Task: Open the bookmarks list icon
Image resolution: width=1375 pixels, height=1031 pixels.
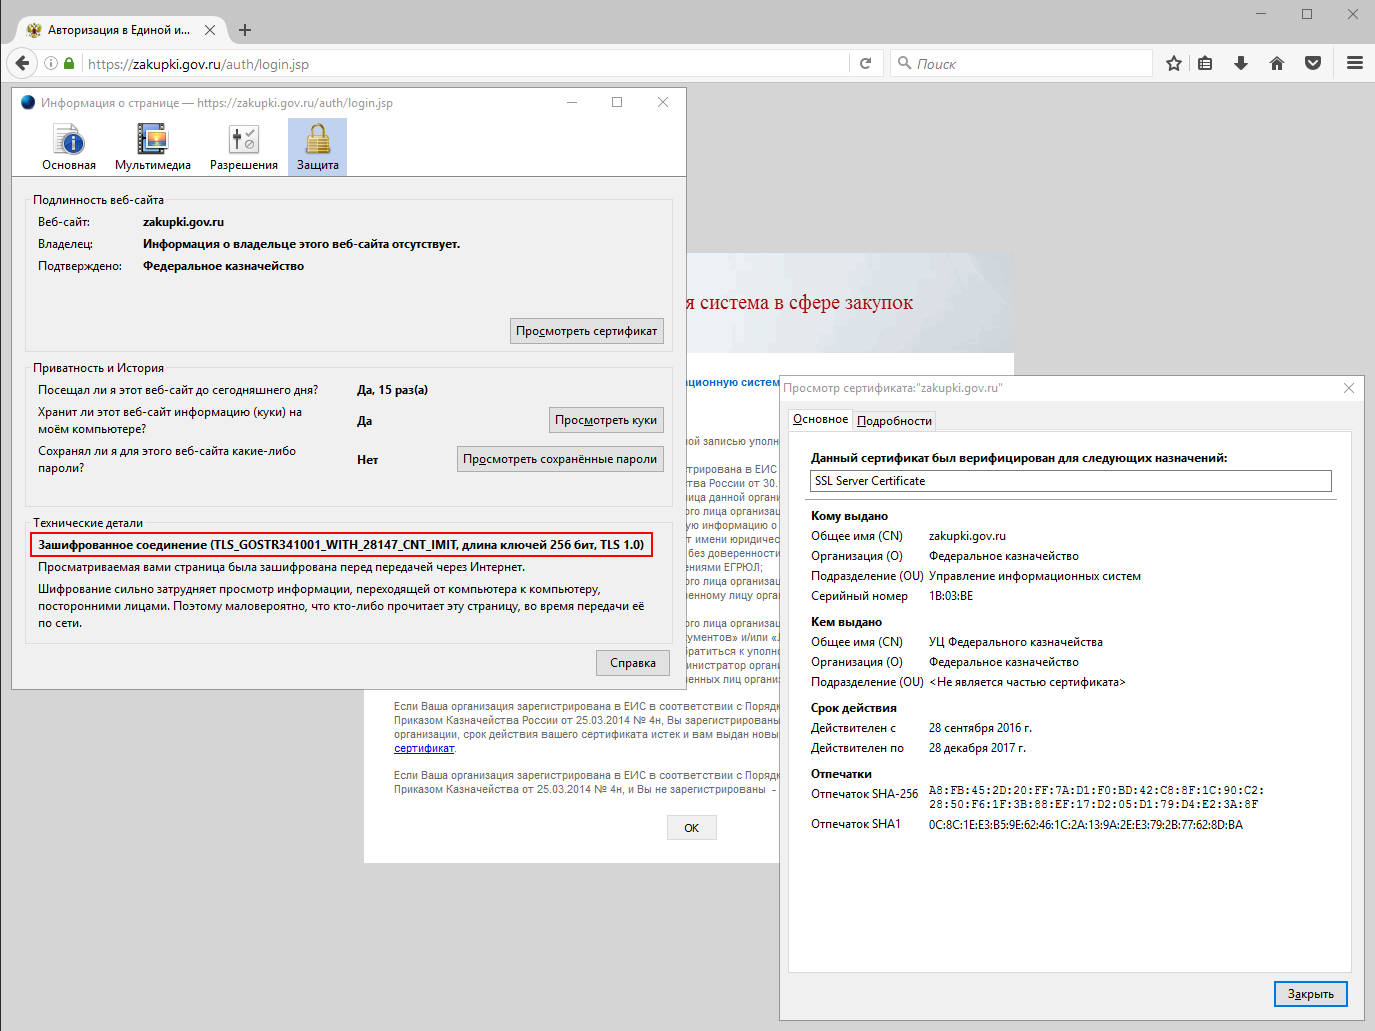Action: [x=1205, y=63]
